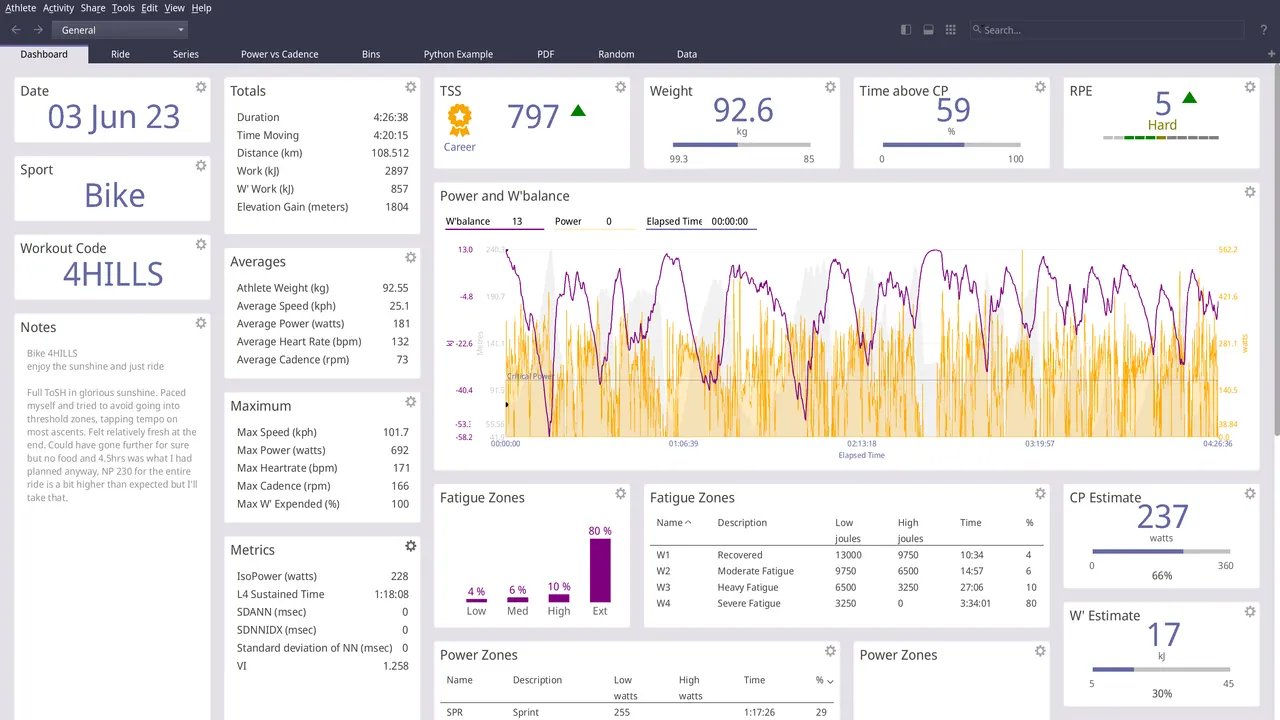Add a new chart with the plus icon
Screen dimensions: 1280x720
tap(1272, 54)
